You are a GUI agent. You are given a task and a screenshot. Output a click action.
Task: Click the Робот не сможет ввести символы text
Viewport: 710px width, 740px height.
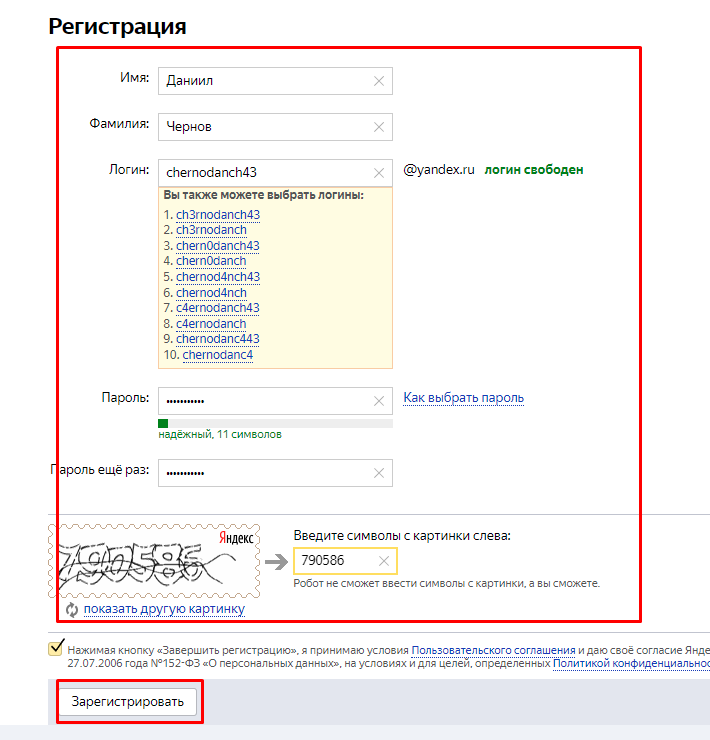pyautogui.click(x=447, y=584)
